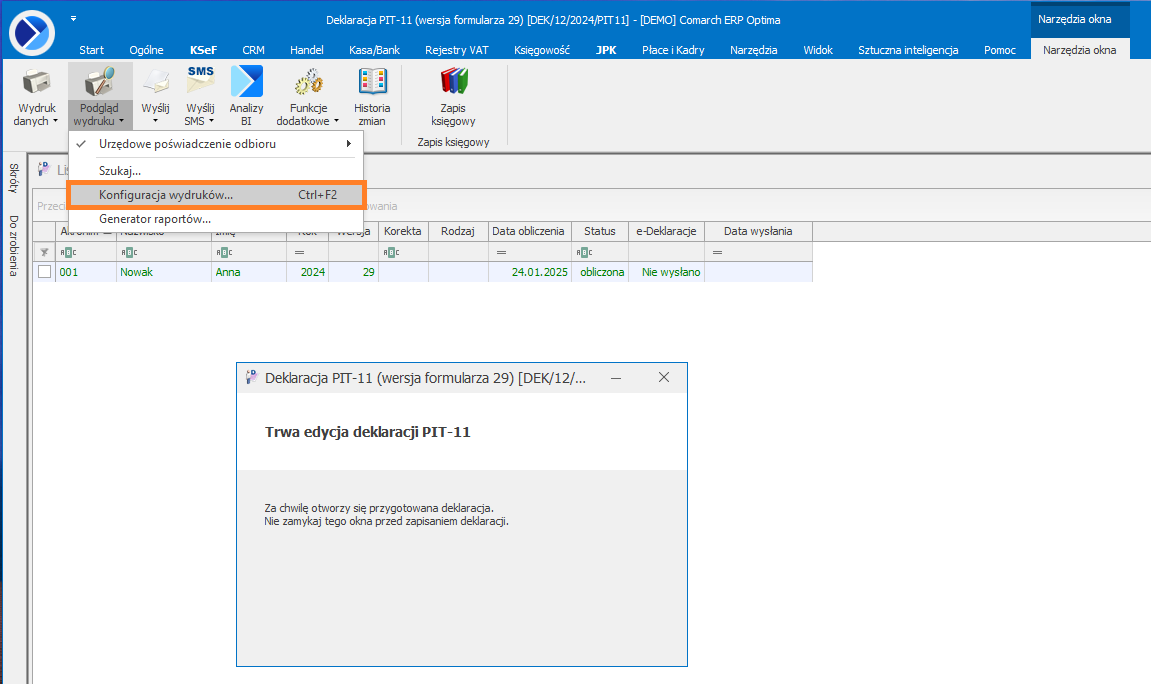Viewport: 1151px width, 684px height.
Task: Click the Wydruk danych printer icon
Action: point(36,82)
